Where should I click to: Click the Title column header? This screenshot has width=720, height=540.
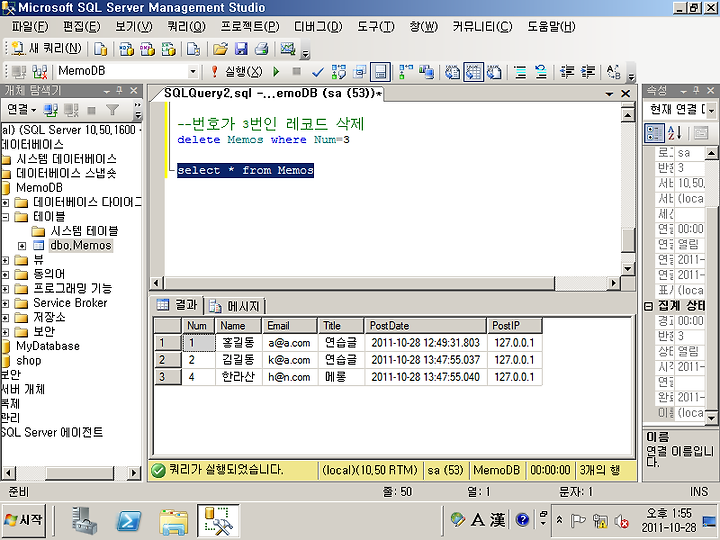tap(340, 326)
